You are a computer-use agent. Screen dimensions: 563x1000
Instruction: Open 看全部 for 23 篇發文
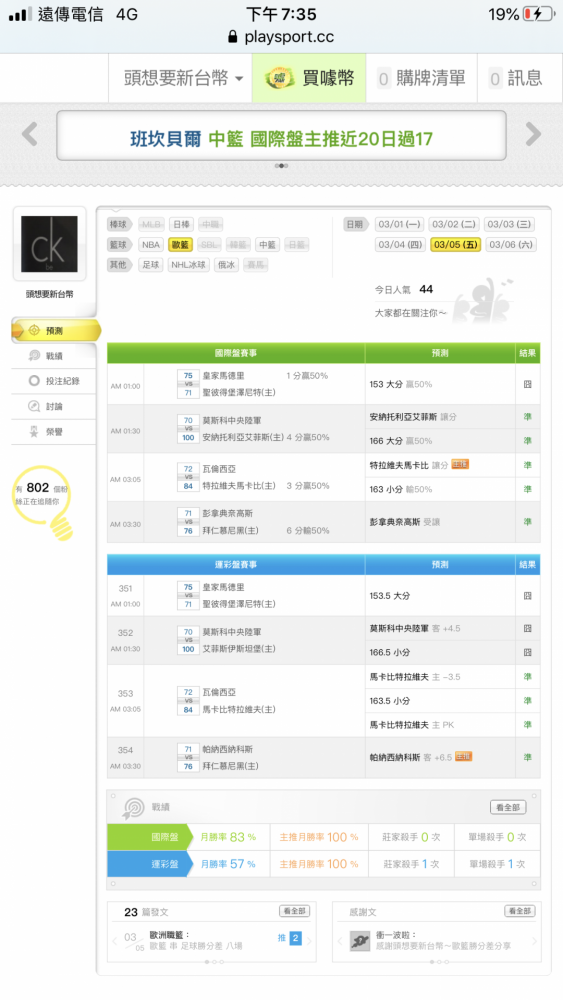pyautogui.click(x=294, y=911)
